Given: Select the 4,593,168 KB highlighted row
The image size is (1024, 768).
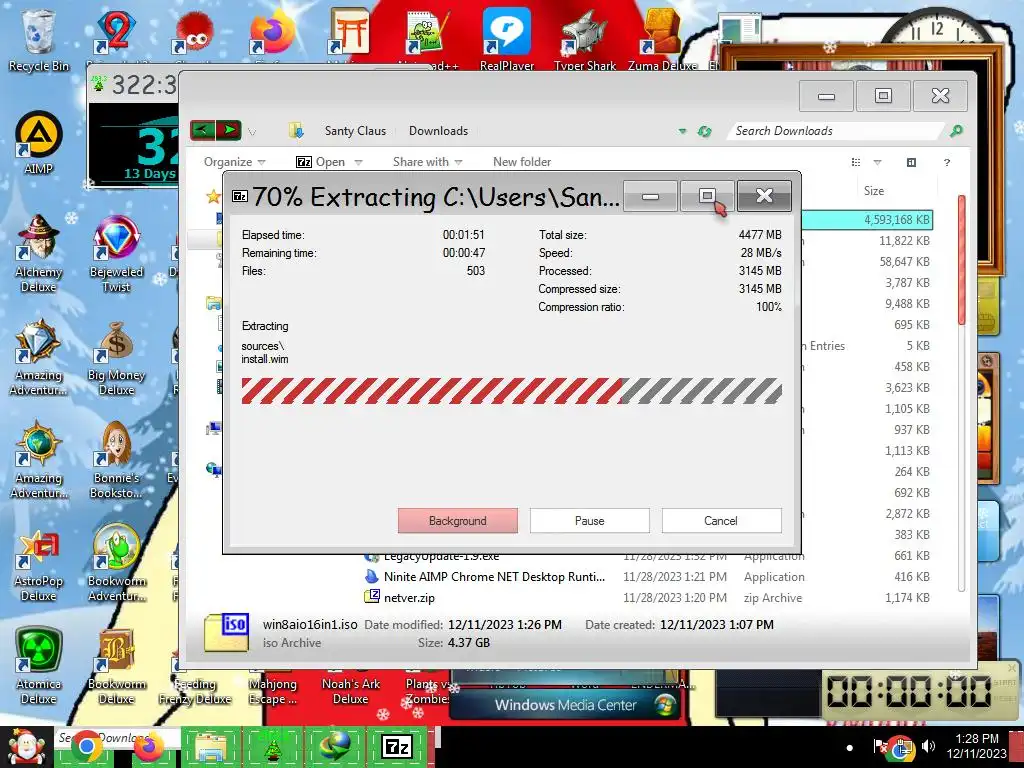Looking at the screenshot, I should pyautogui.click(x=867, y=219).
